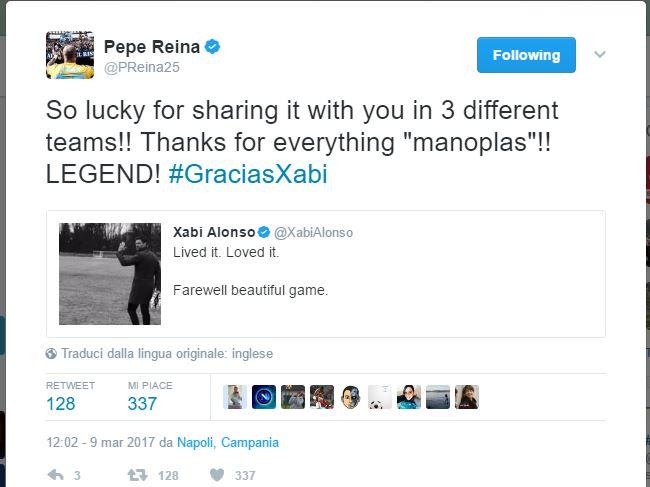650x487 pixels.
Task: View the 128 retweets list
Action: pyautogui.click(x=61, y=404)
